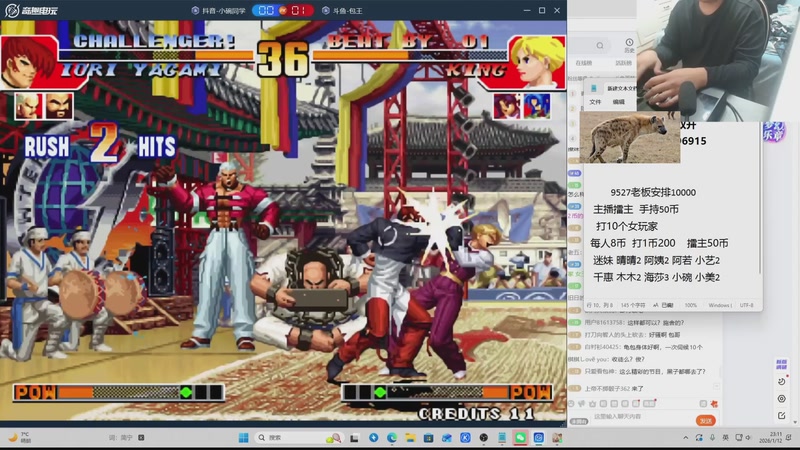800x450 pixels.
Task: Click King character portrait in the game
Action: point(537,62)
